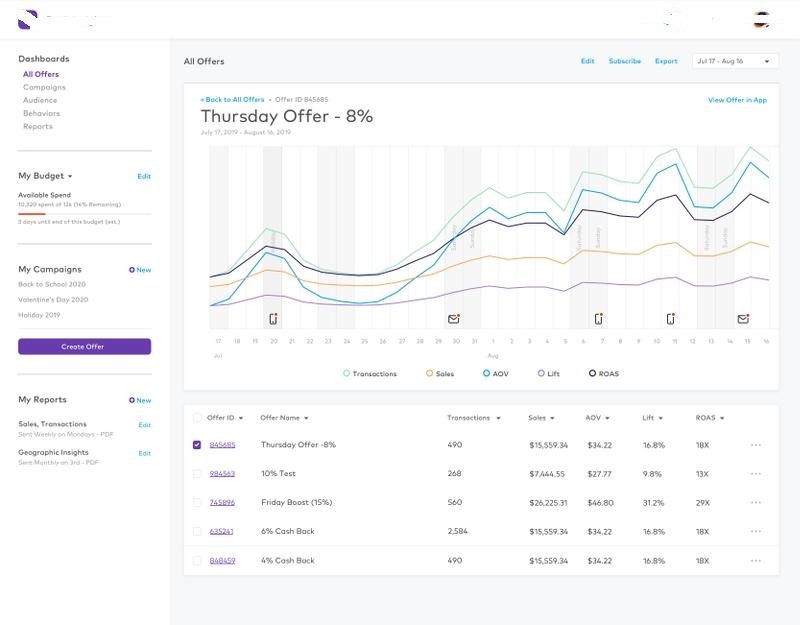Open offer ID 745896 link

(x=222, y=503)
